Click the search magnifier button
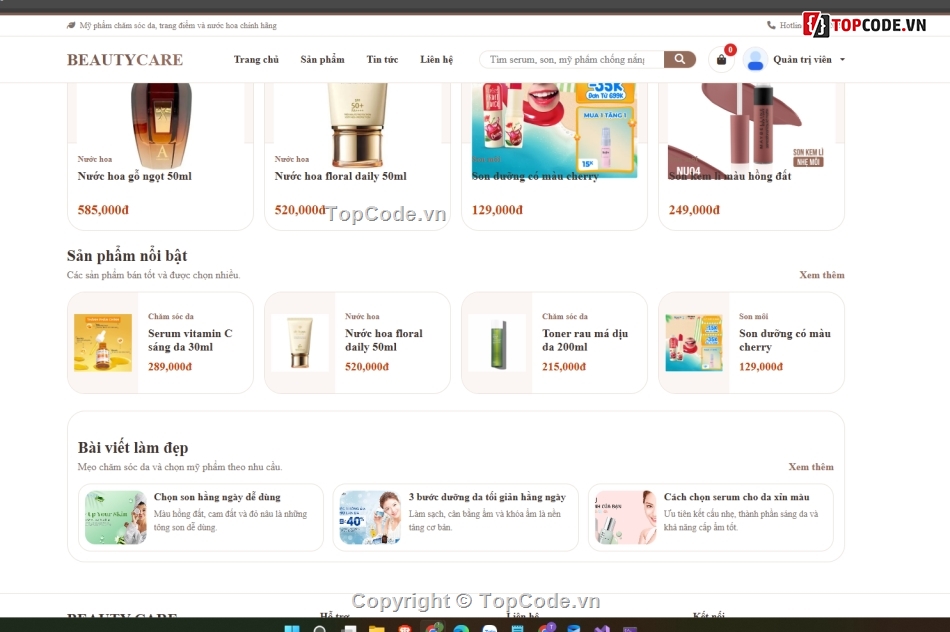This screenshot has height=632, width=950. pyautogui.click(x=679, y=59)
